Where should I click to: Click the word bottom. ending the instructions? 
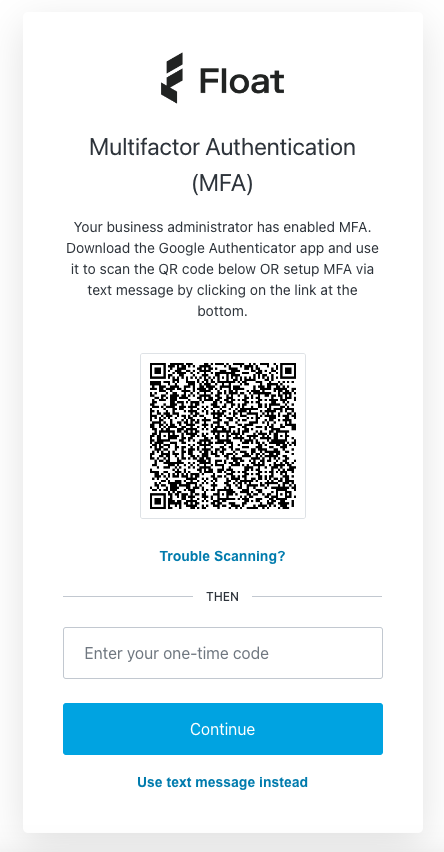[222, 311]
